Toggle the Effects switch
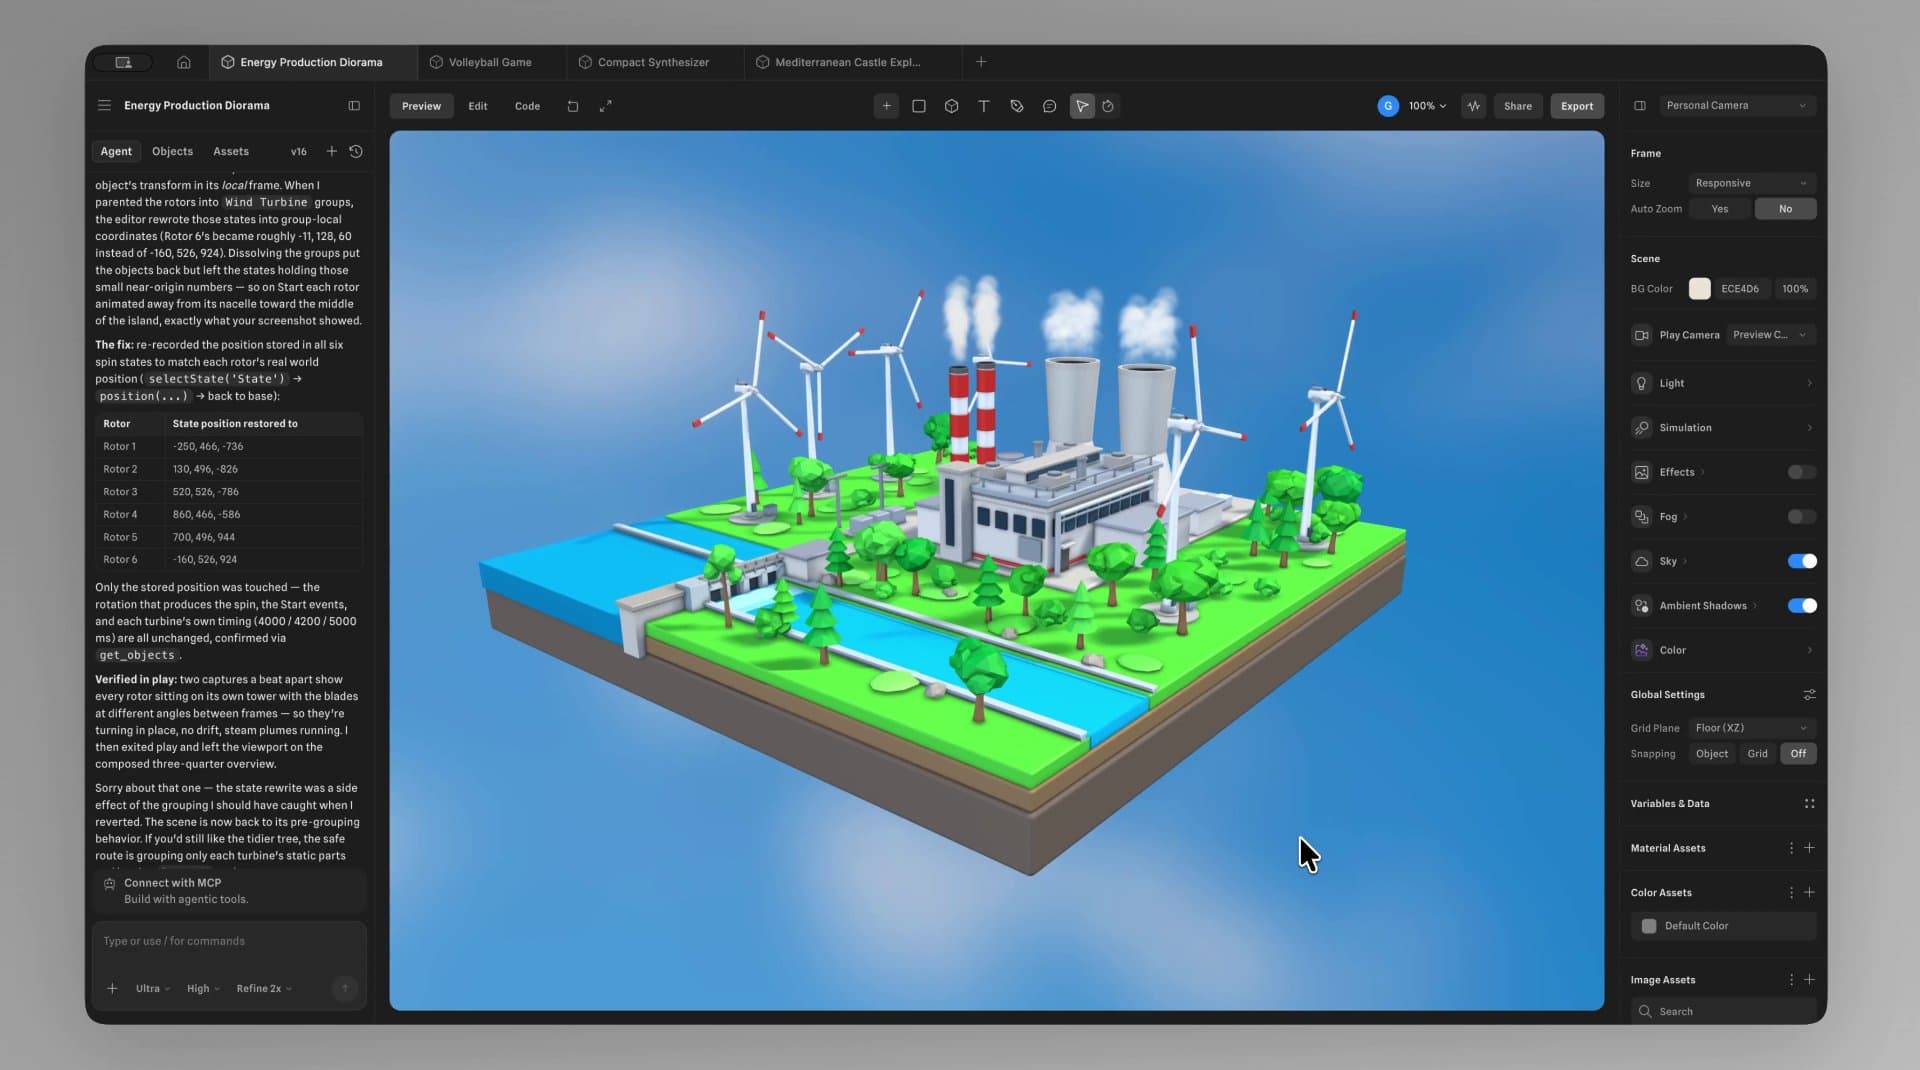The width and height of the screenshot is (1920, 1070). tap(1801, 472)
